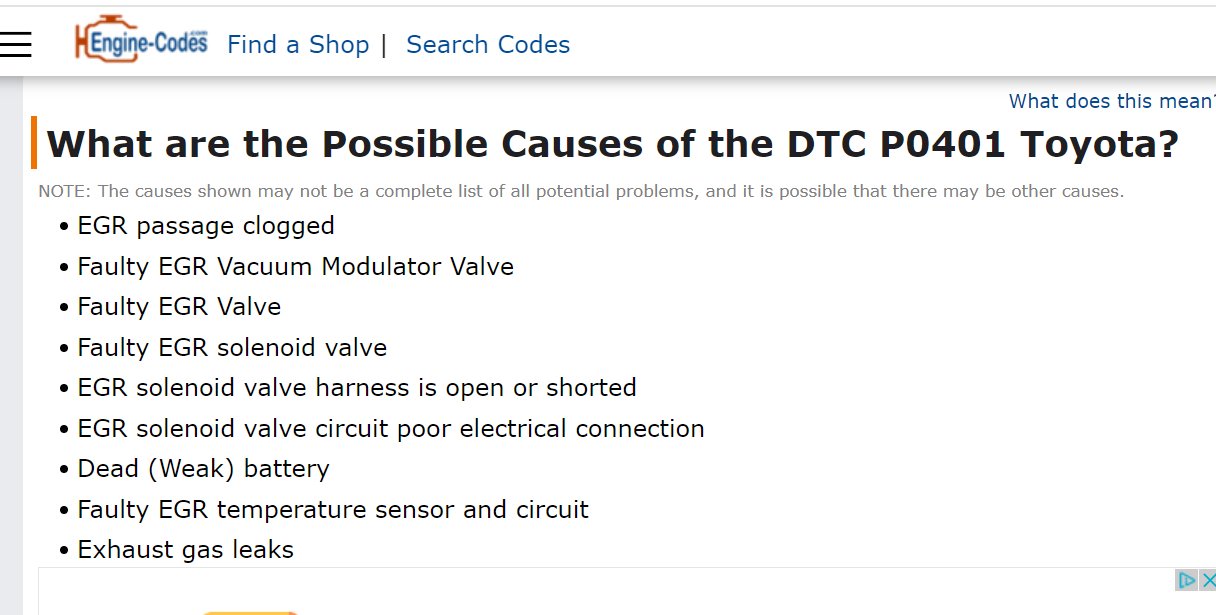Open the Find a Shop page
Viewport: 1216px width, 615px height.
[x=298, y=44]
